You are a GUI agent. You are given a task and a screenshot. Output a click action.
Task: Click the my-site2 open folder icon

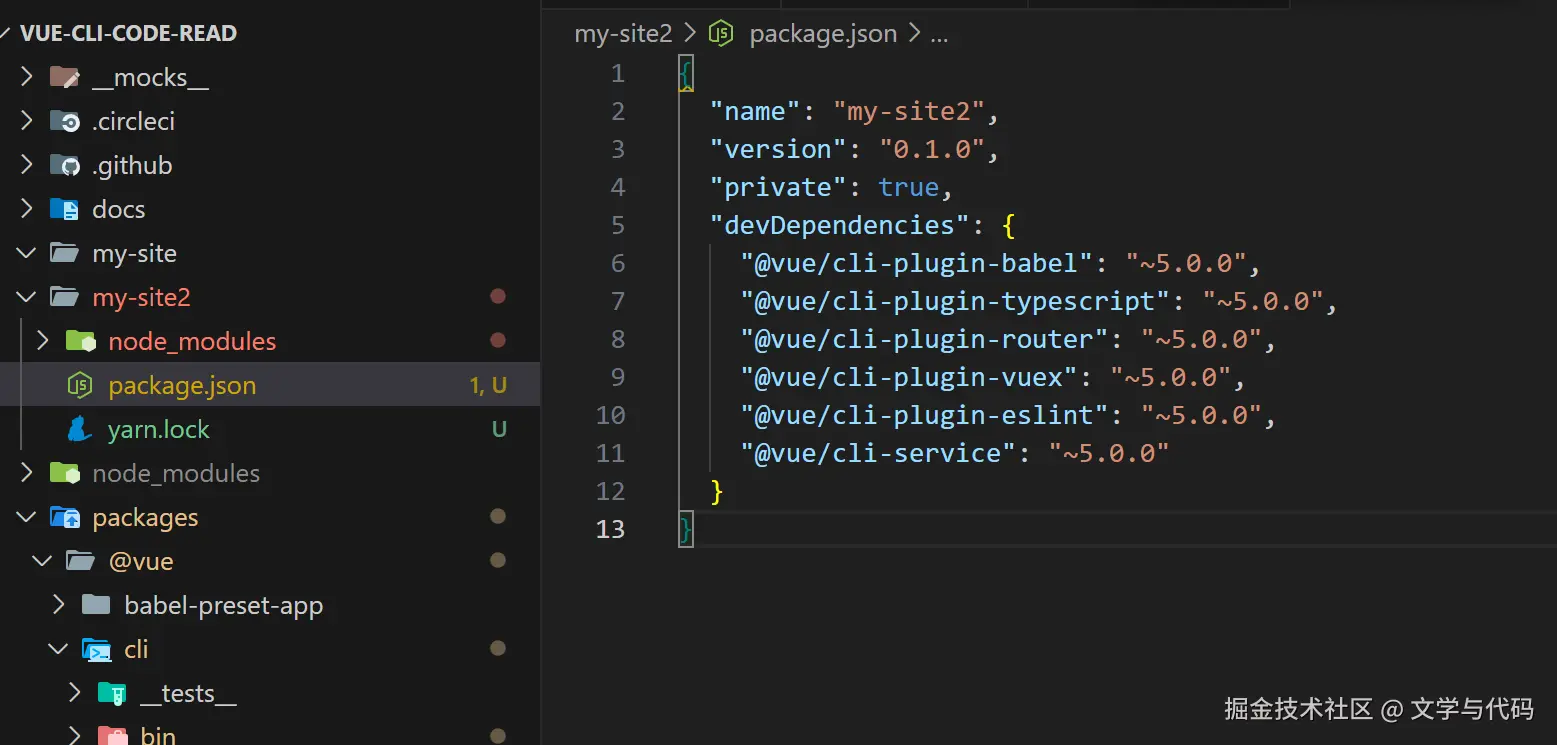pyautogui.click(x=65, y=297)
